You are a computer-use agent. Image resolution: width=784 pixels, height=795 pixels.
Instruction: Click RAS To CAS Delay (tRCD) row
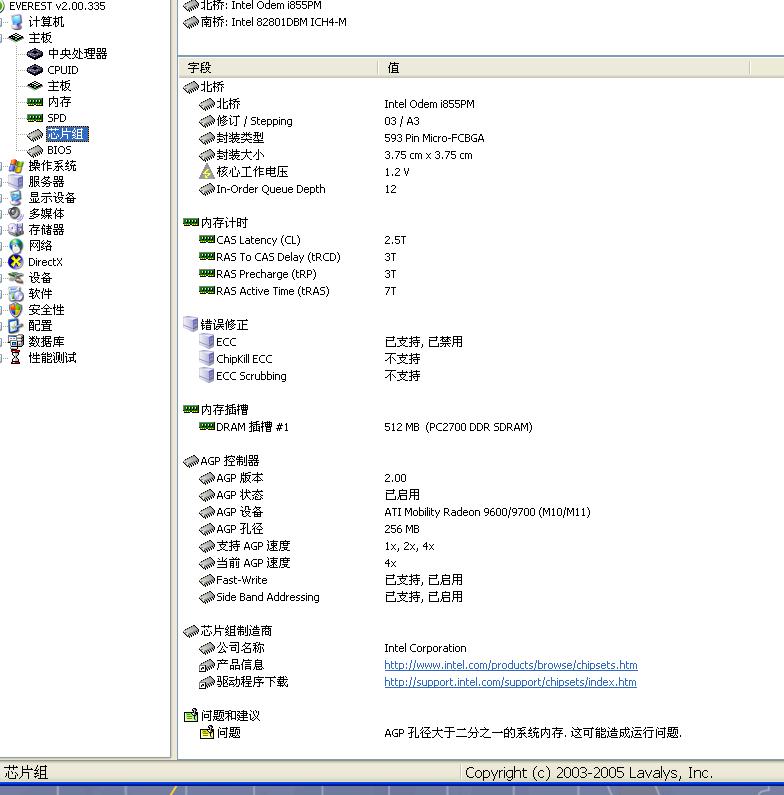click(298, 257)
